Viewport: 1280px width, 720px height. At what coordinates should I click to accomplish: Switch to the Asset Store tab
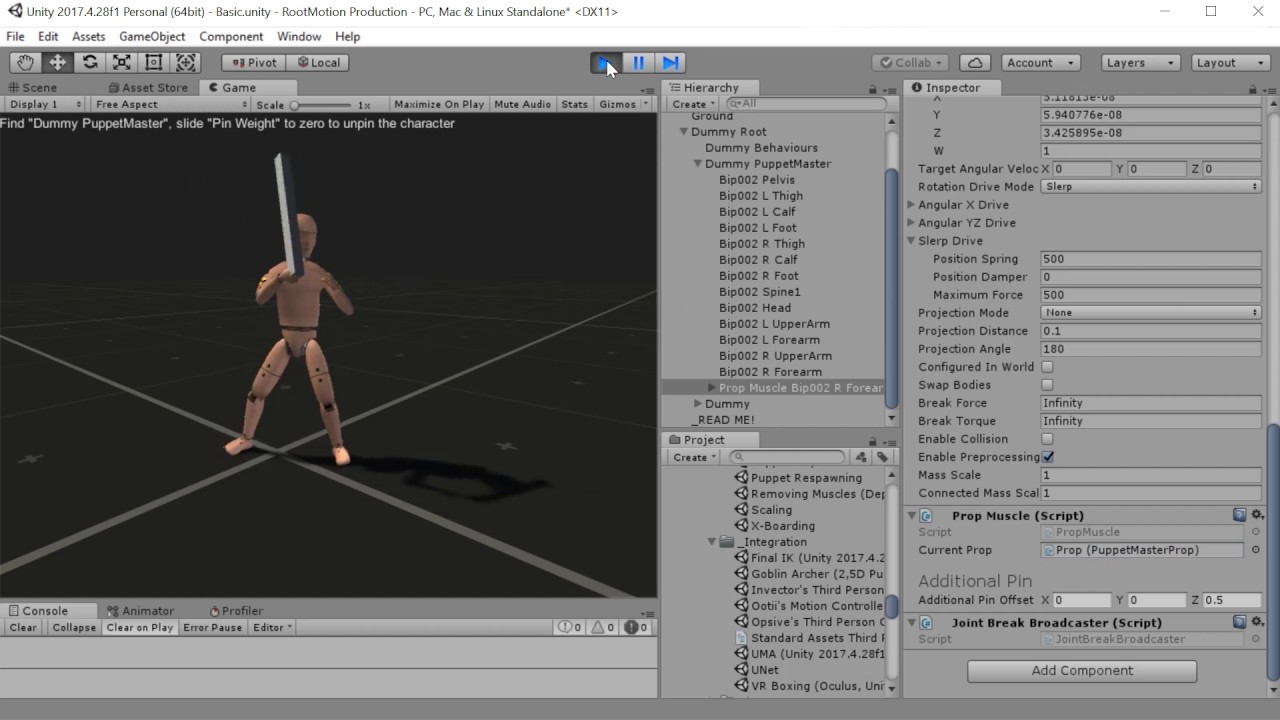(x=147, y=88)
